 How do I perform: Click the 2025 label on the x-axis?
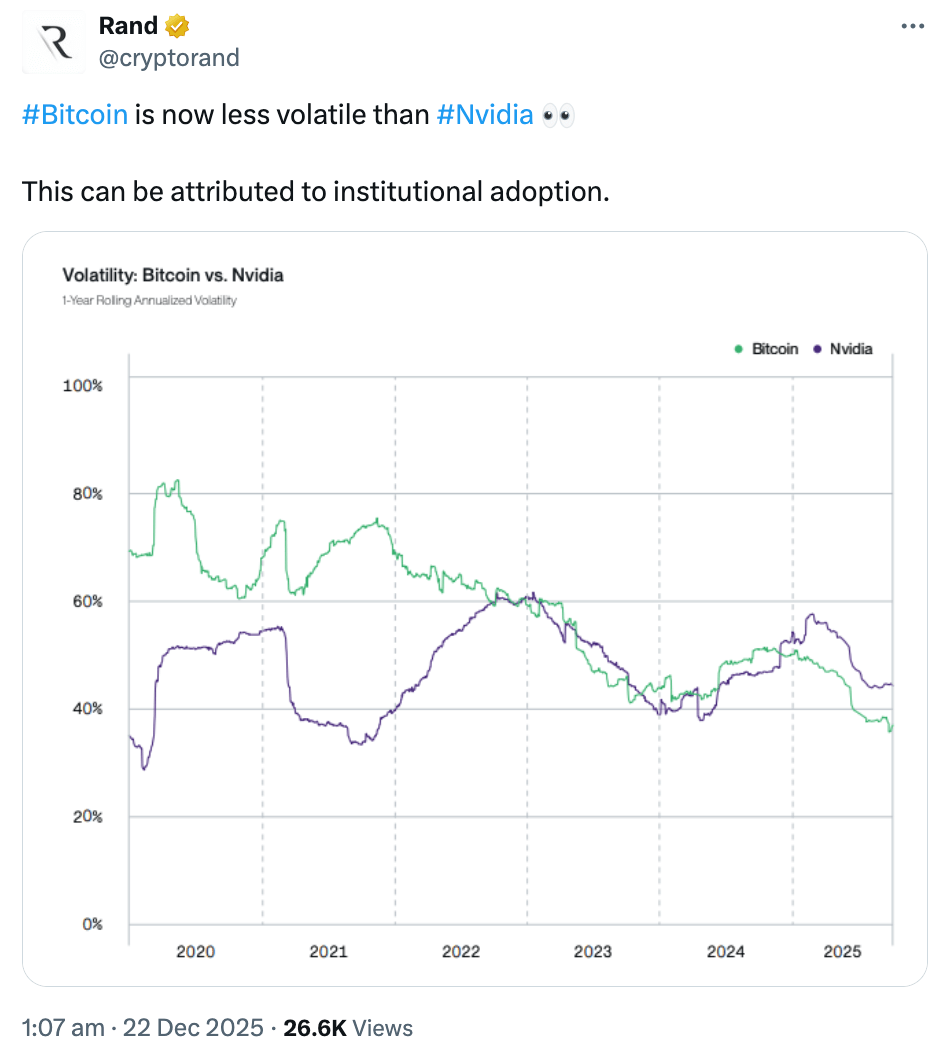842,952
